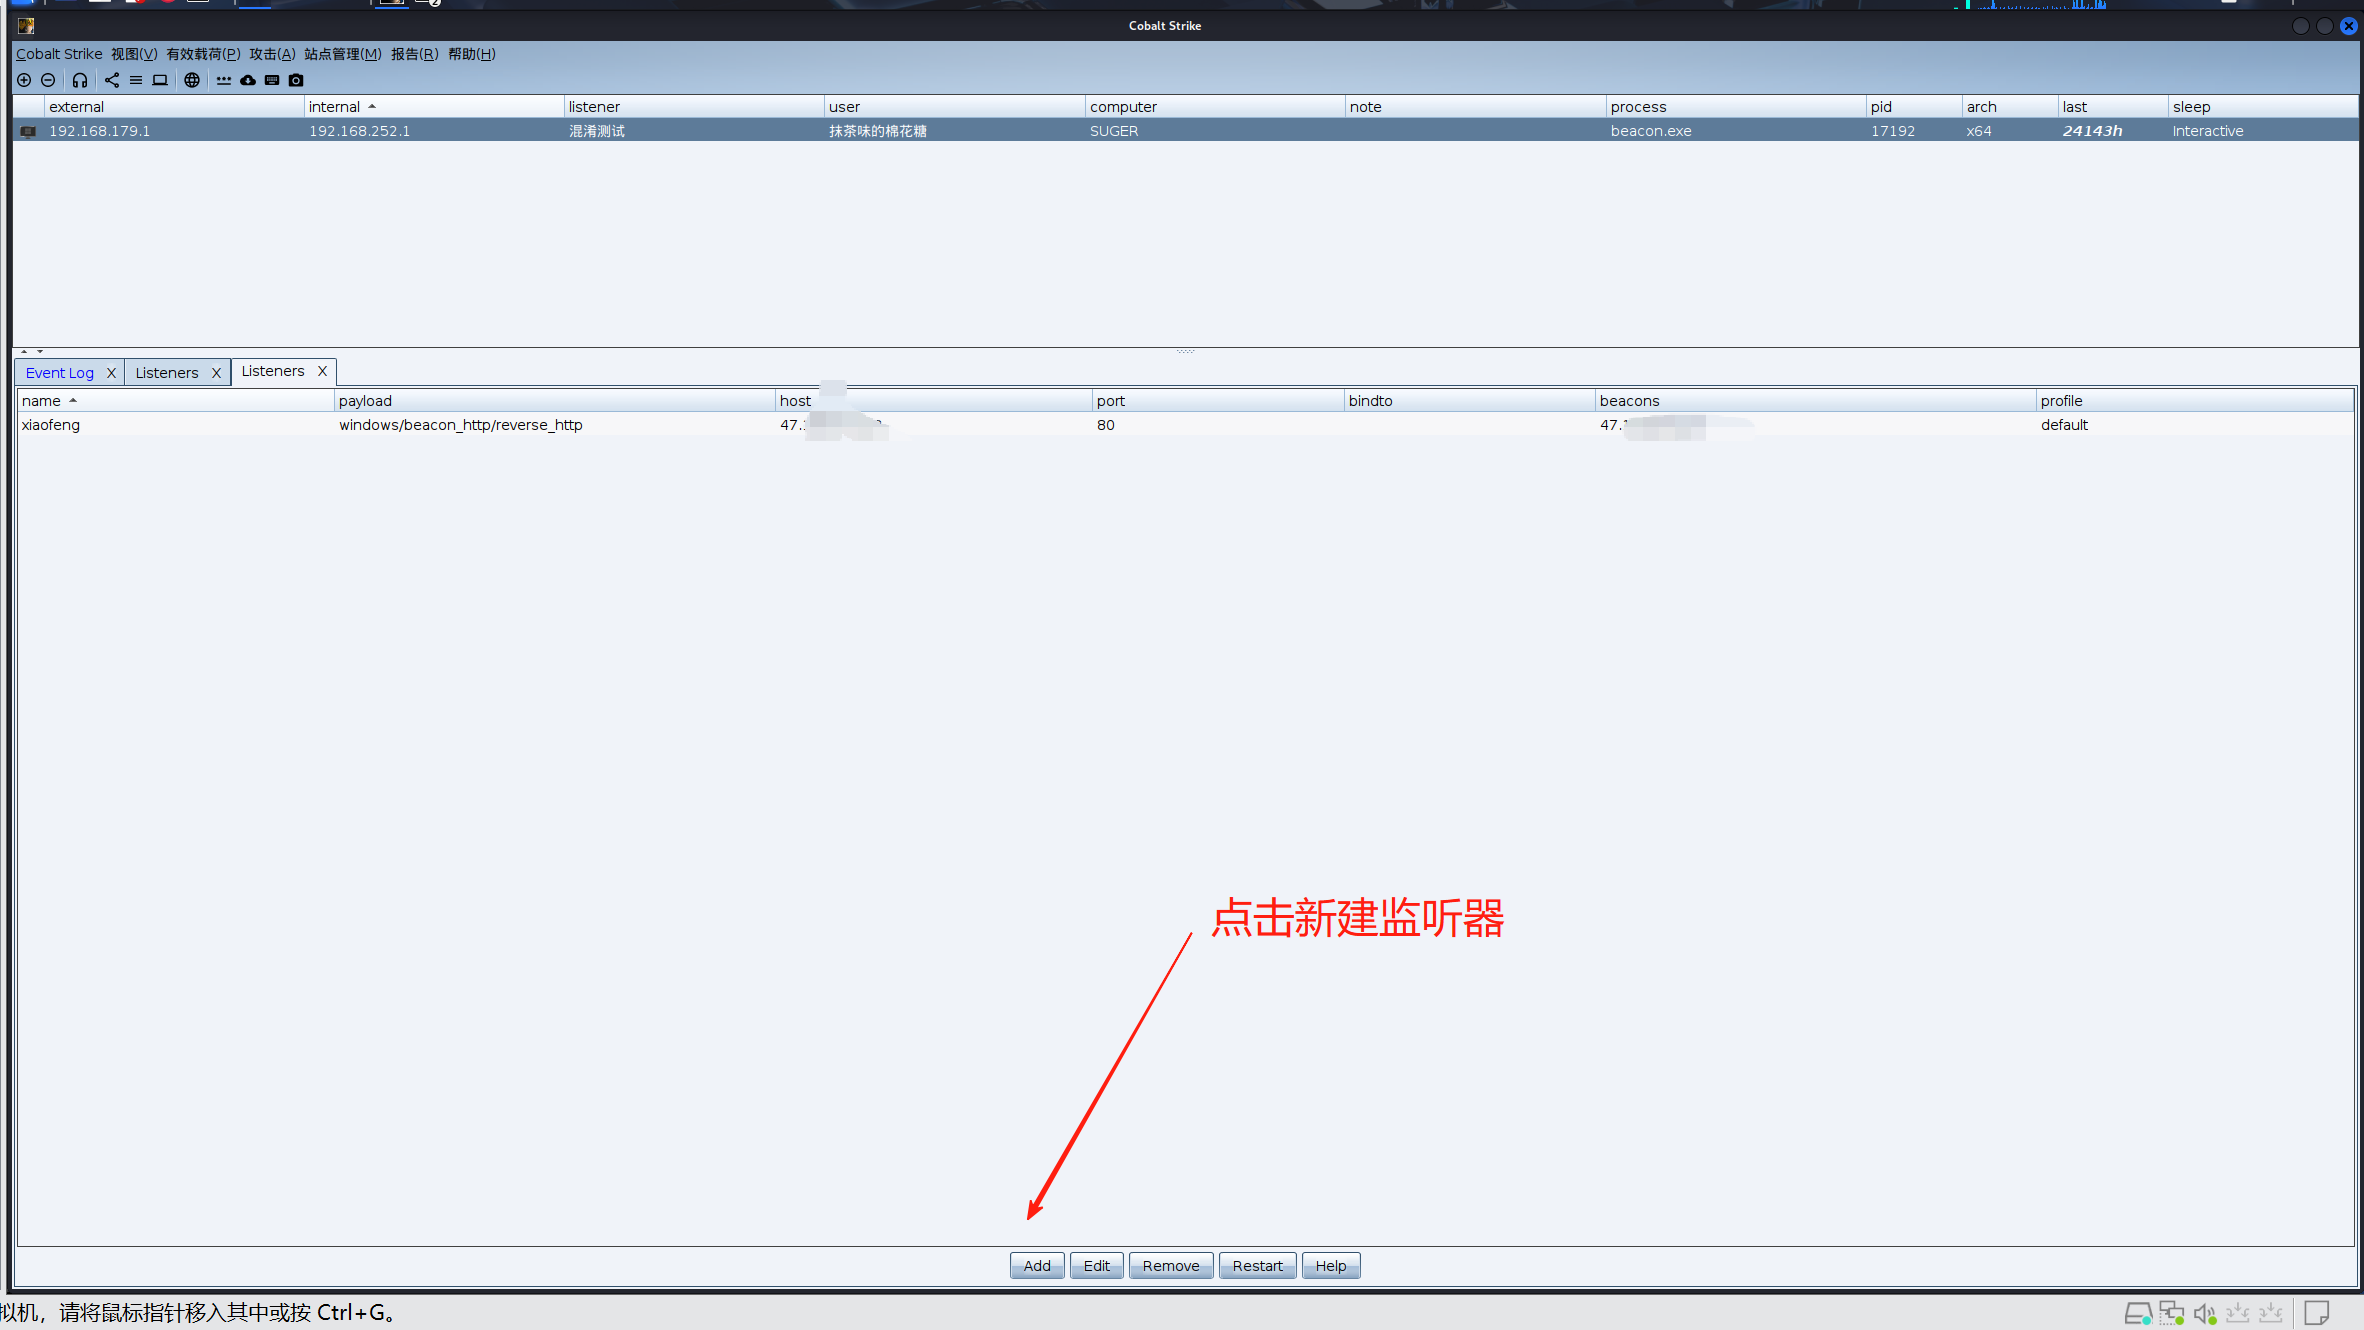This screenshot has height=1330, width=2364.
Task: Sort sessions by pid column header
Action: 1914,107
